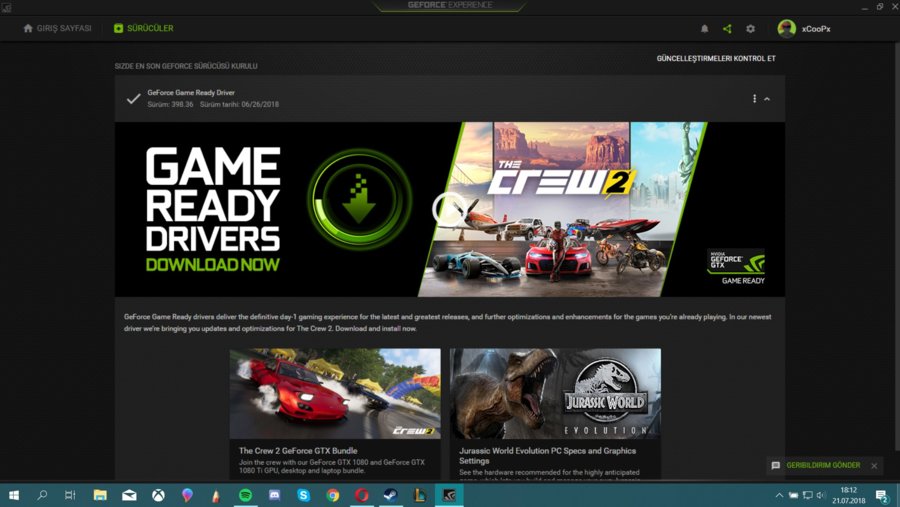Open the settings gear
This screenshot has width=900, height=507.
pos(750,29)
